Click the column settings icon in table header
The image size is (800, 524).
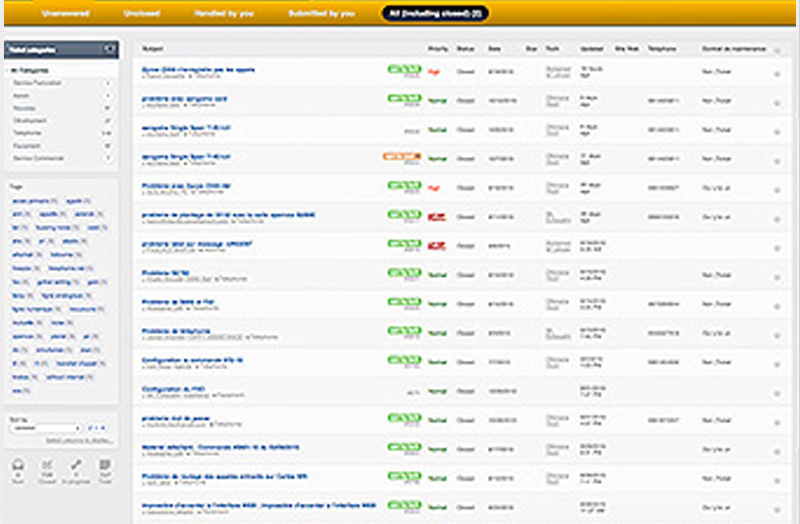[777, 48]
